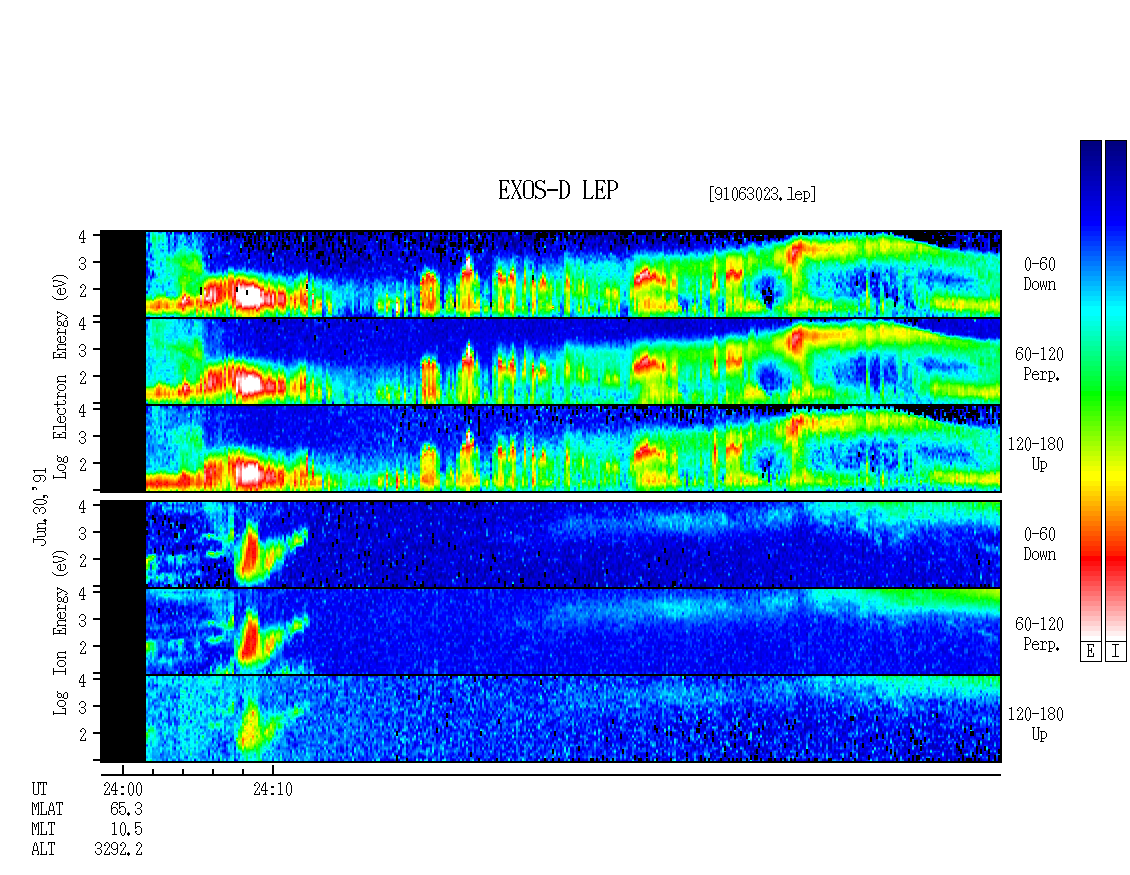This screenshot has height=875, width=1130.
Task: Click the ALT row label
Action: (x=43, y=849)
